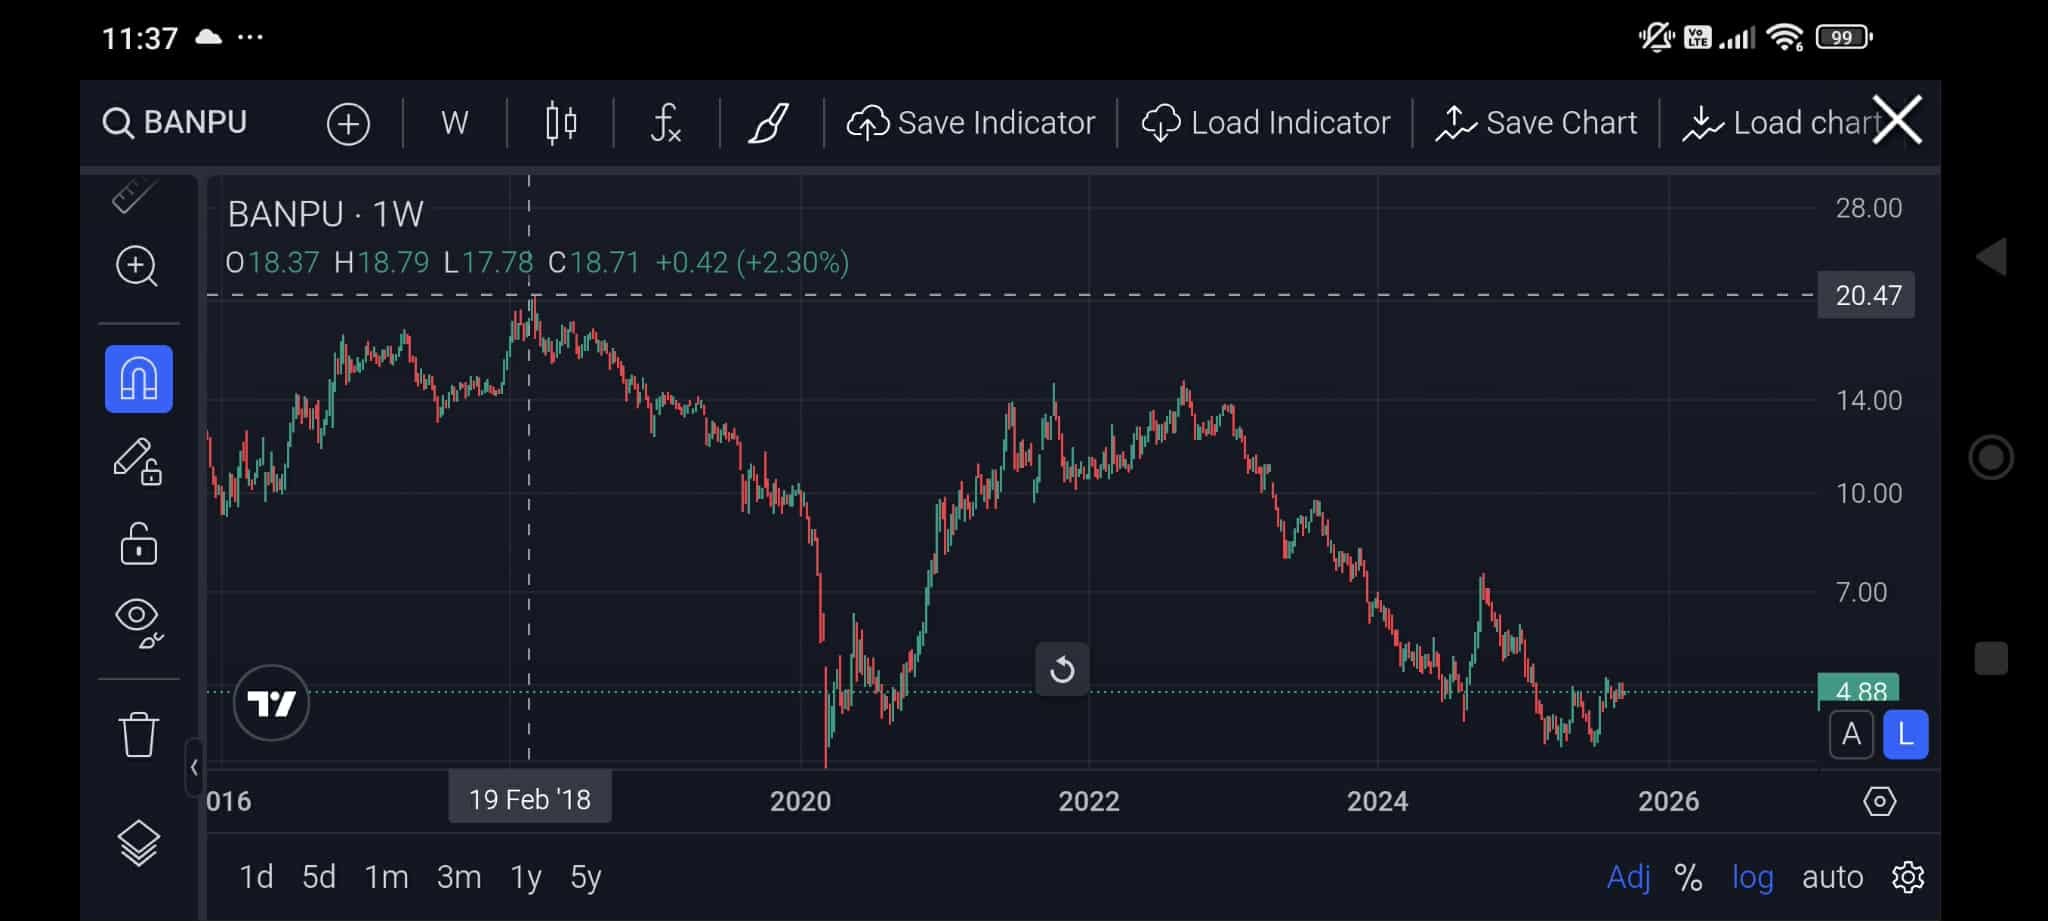The image size is (2048, 921).
Task: Toggle log scale
Action: (1752, 877)
